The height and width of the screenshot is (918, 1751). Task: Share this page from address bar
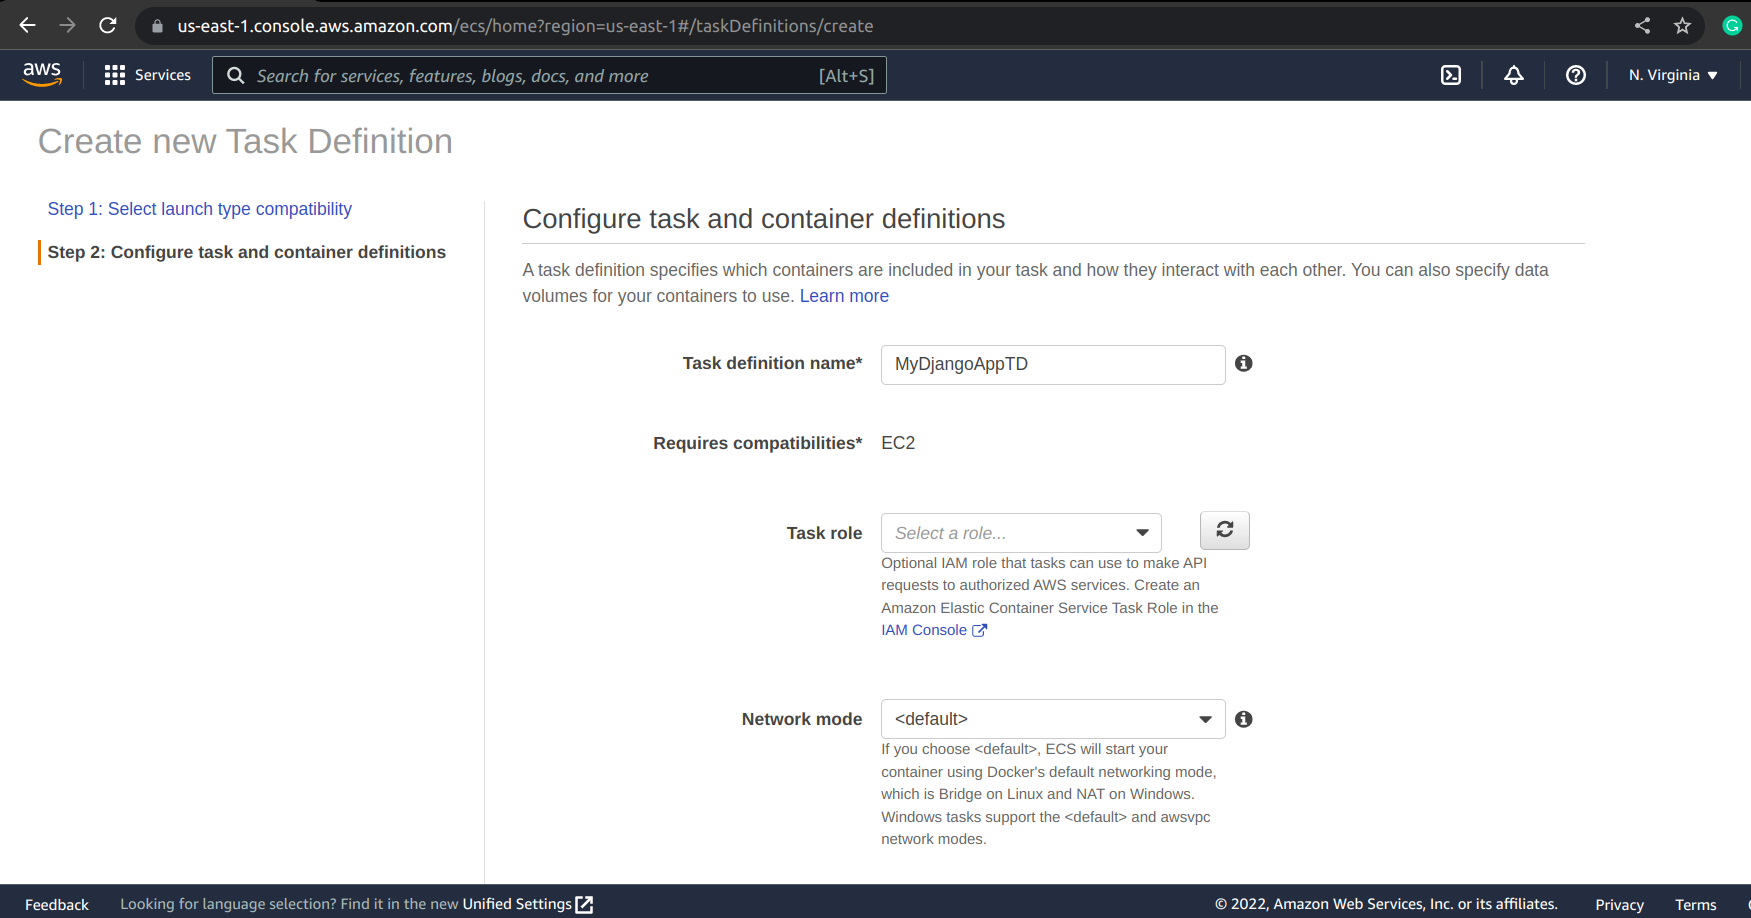(x=1642, y=26)
